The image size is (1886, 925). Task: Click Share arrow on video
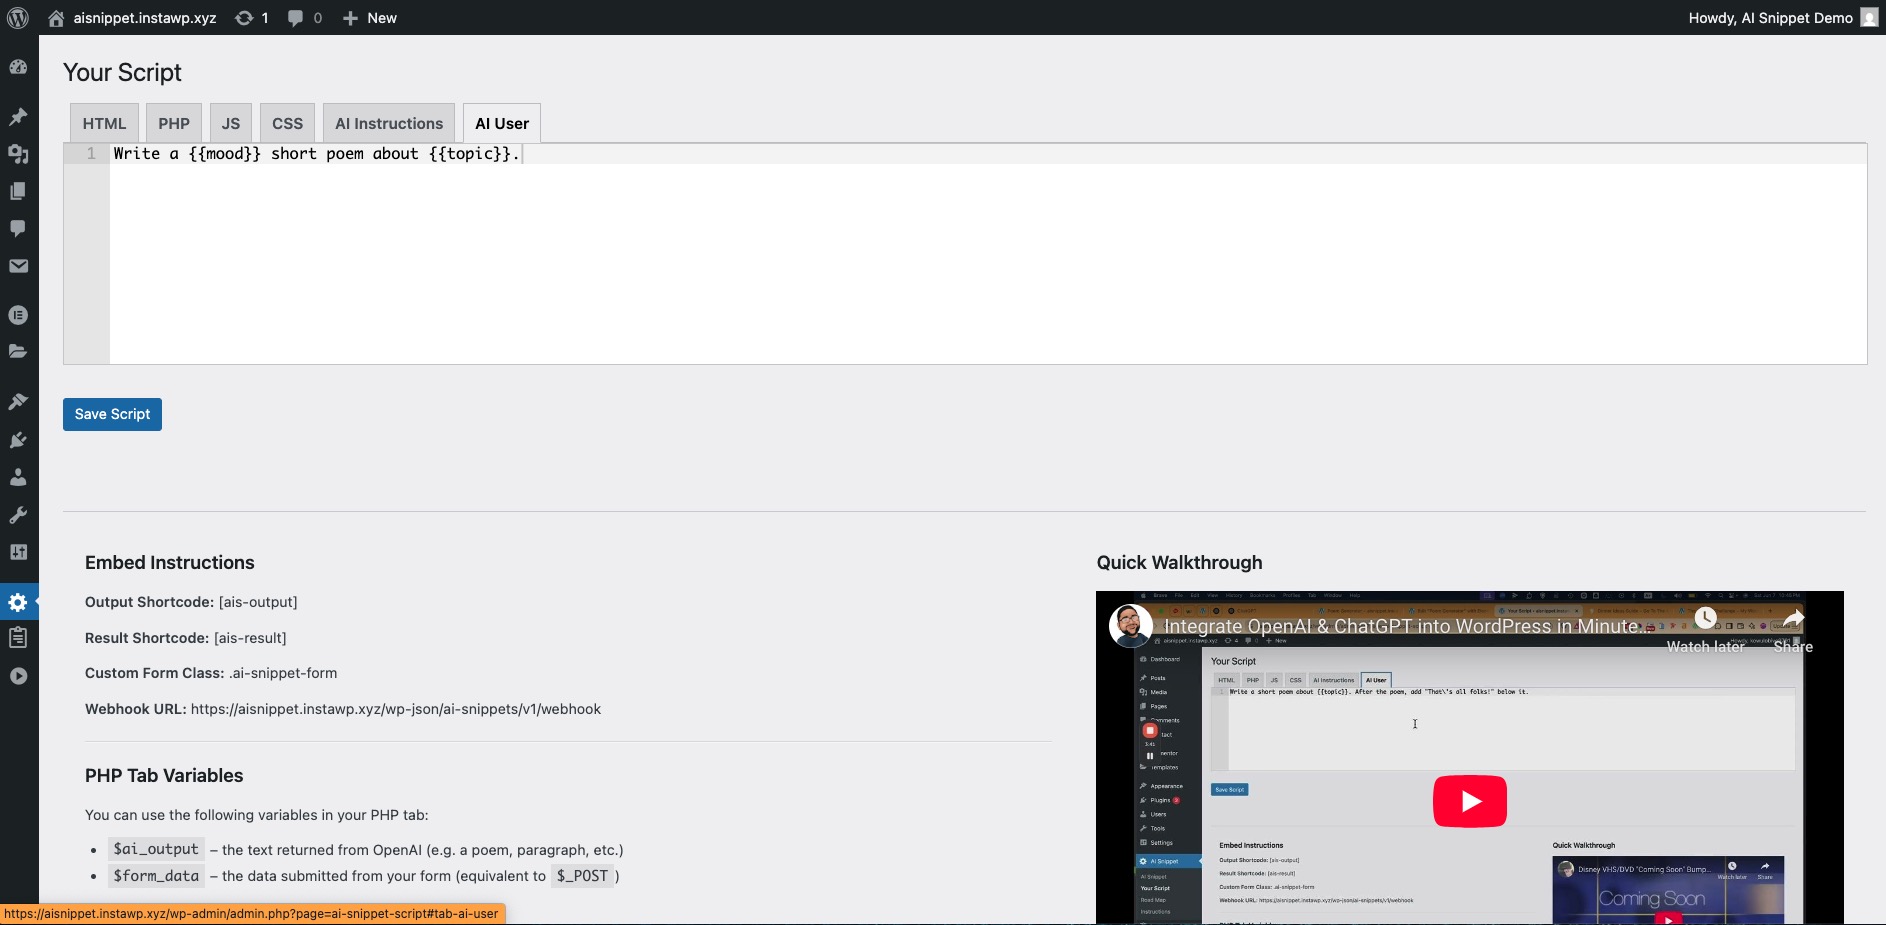(1793, 632)
